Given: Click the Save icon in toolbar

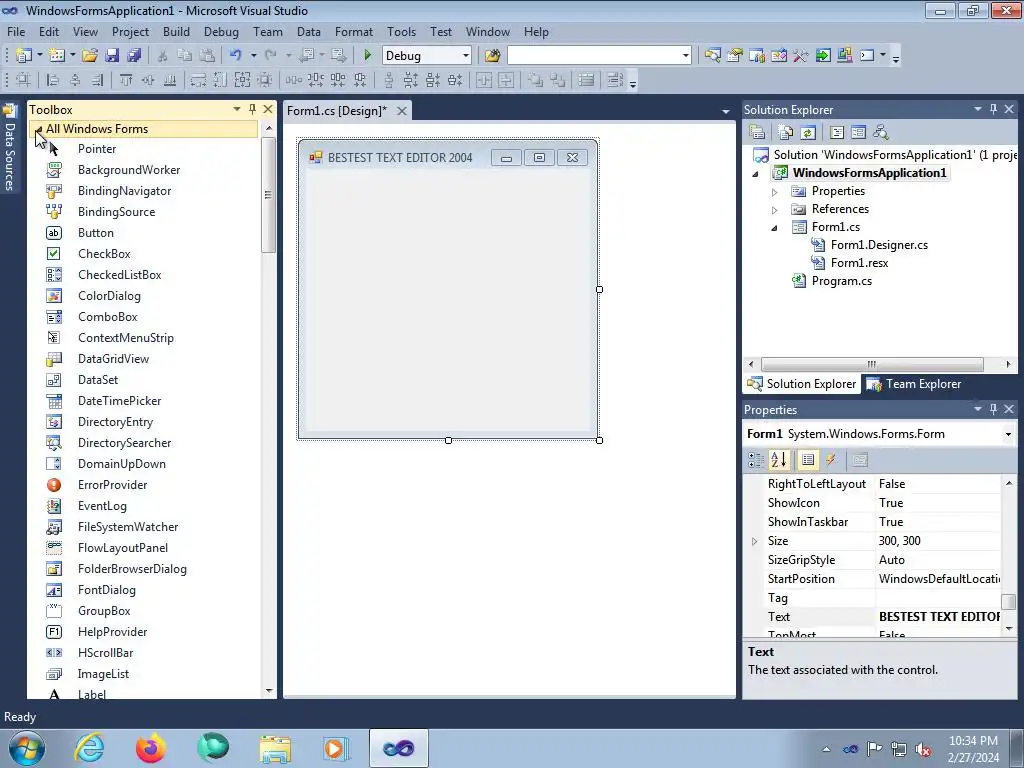Looking at the screenshot, I should (112, 56).
